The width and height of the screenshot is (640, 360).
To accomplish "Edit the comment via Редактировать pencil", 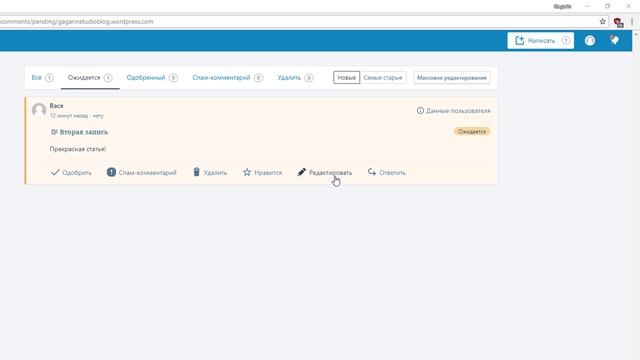I will (324, 173).
